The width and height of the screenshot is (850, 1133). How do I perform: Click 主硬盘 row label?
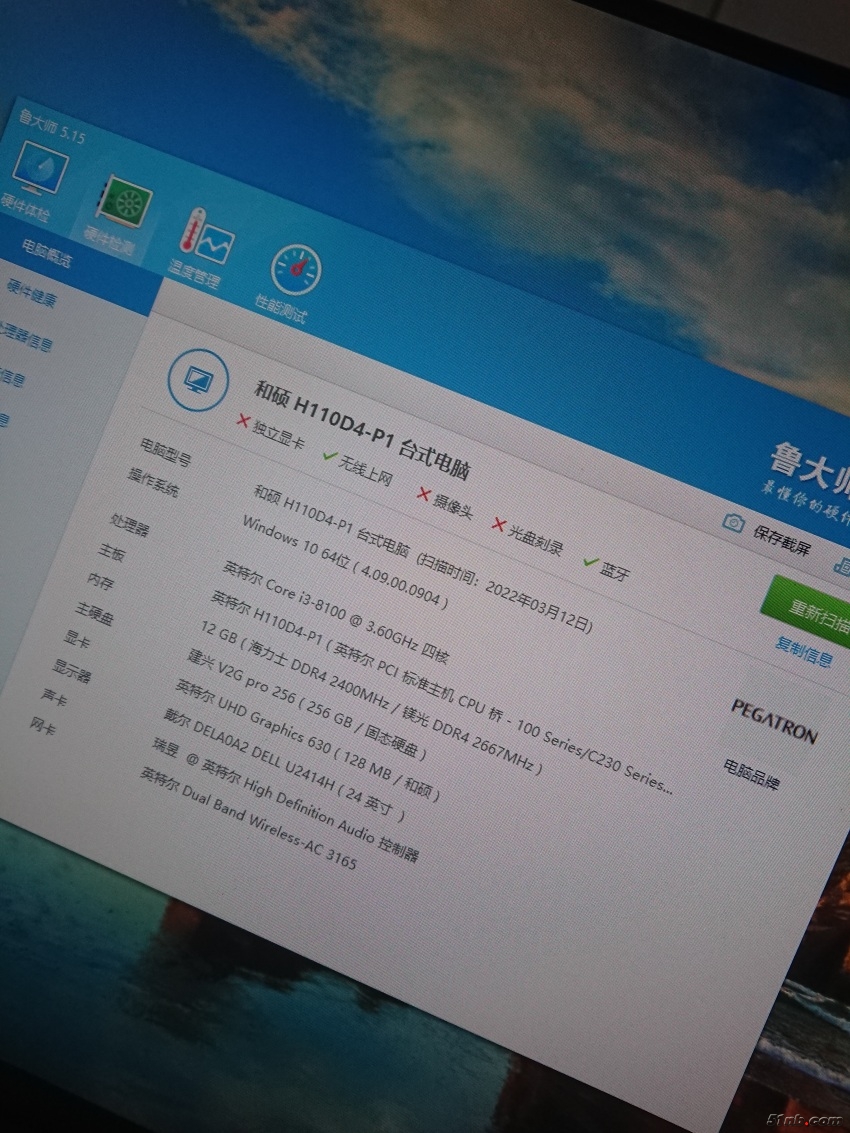pos(95,613)
